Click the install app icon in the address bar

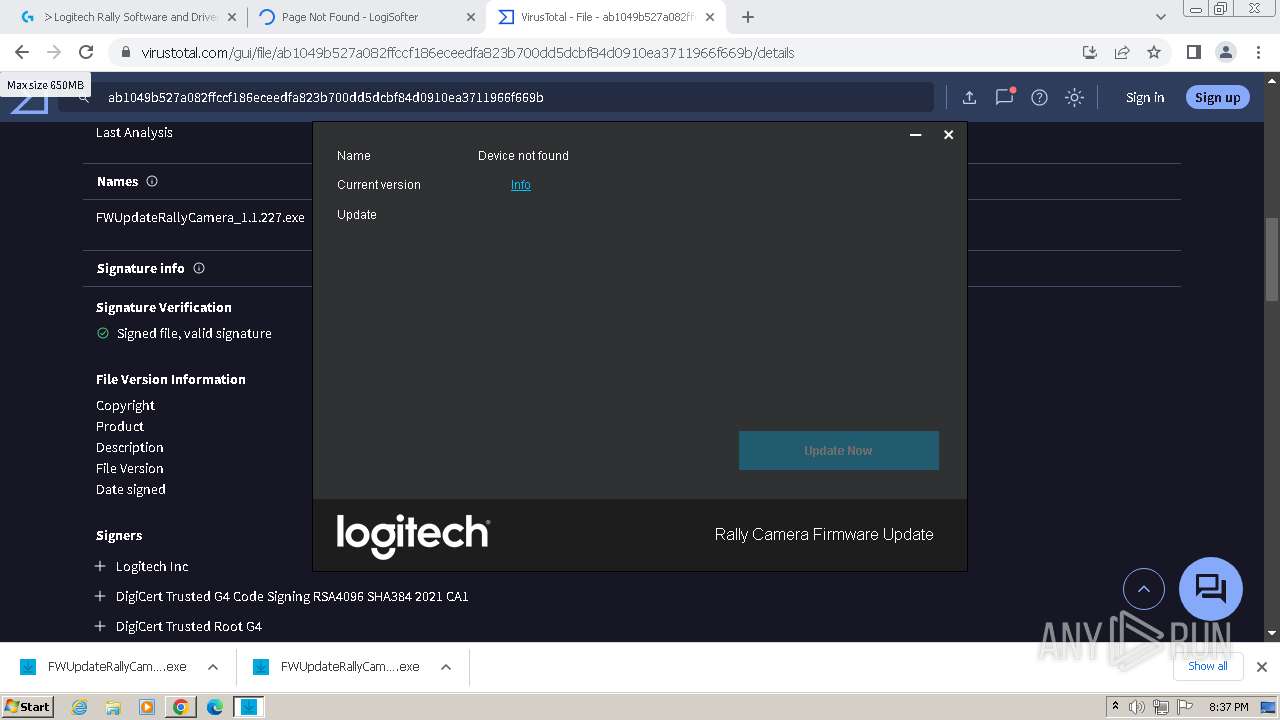tap(1090, 52)
